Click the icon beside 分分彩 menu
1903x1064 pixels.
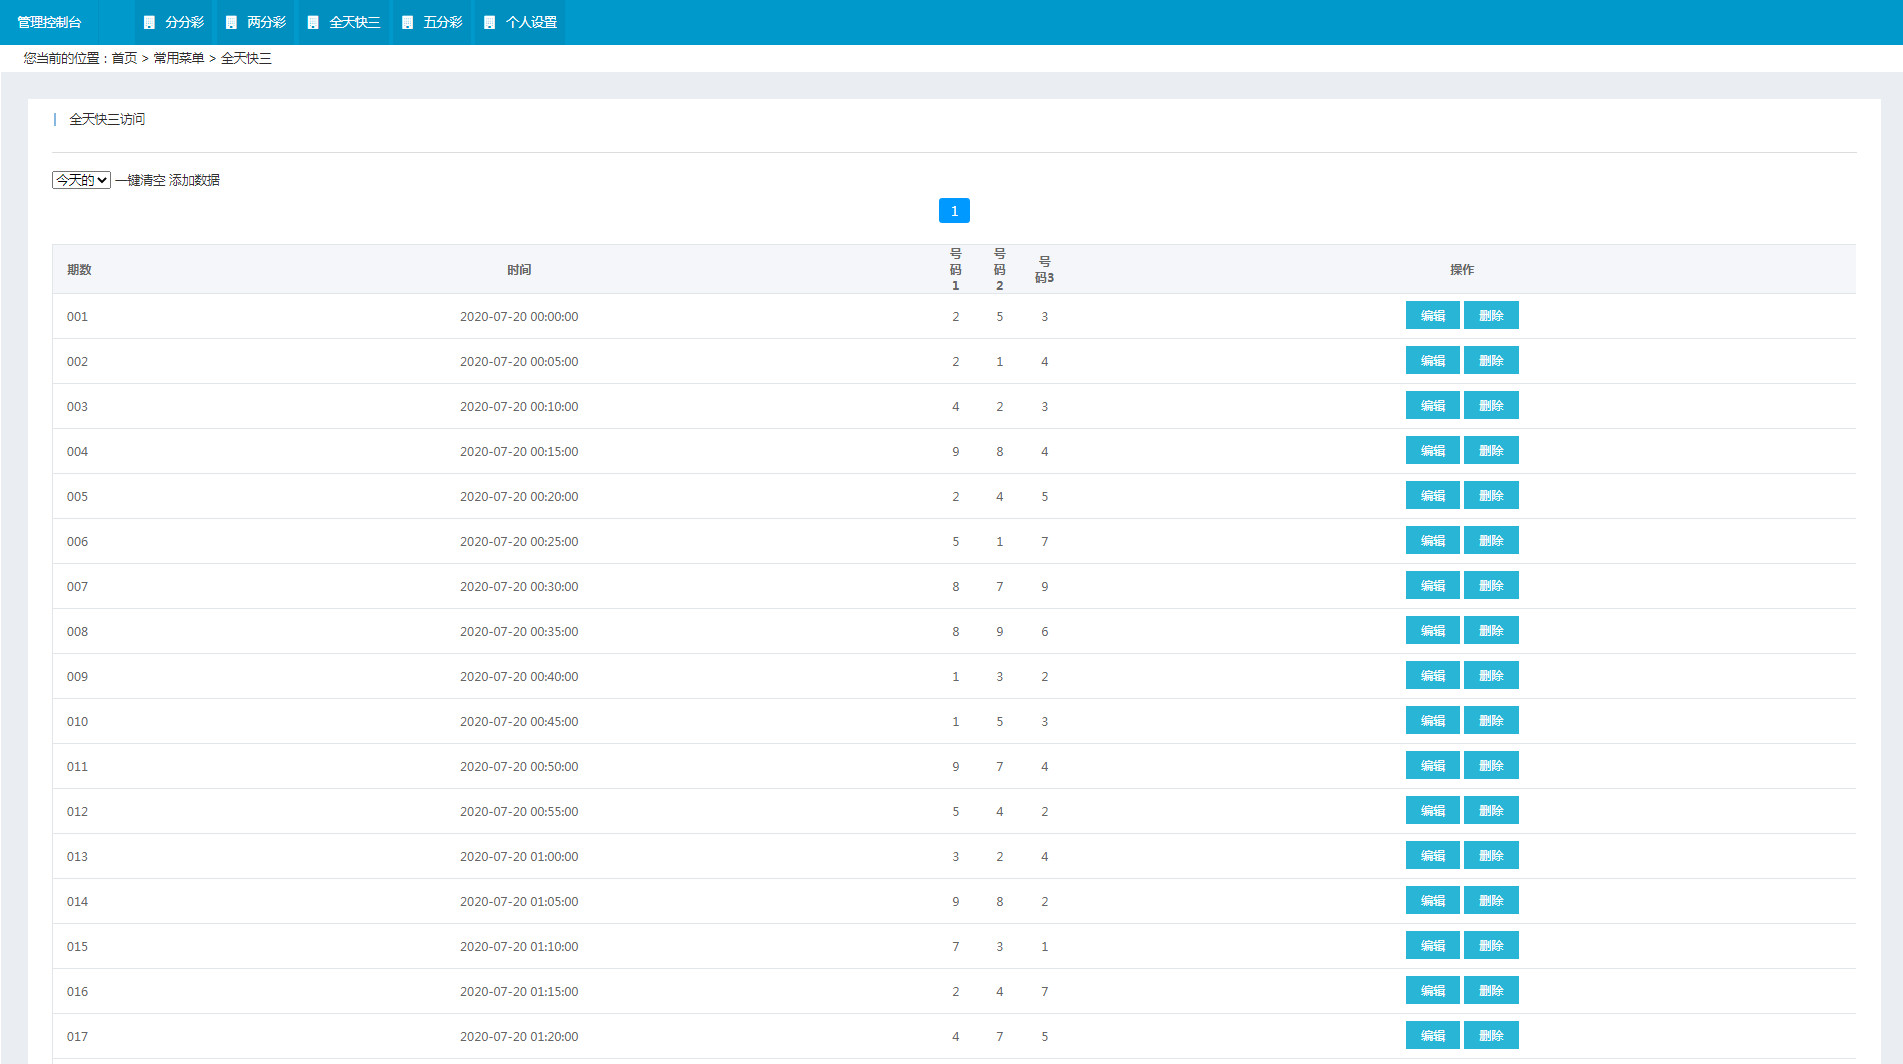(x=149, y=22)
